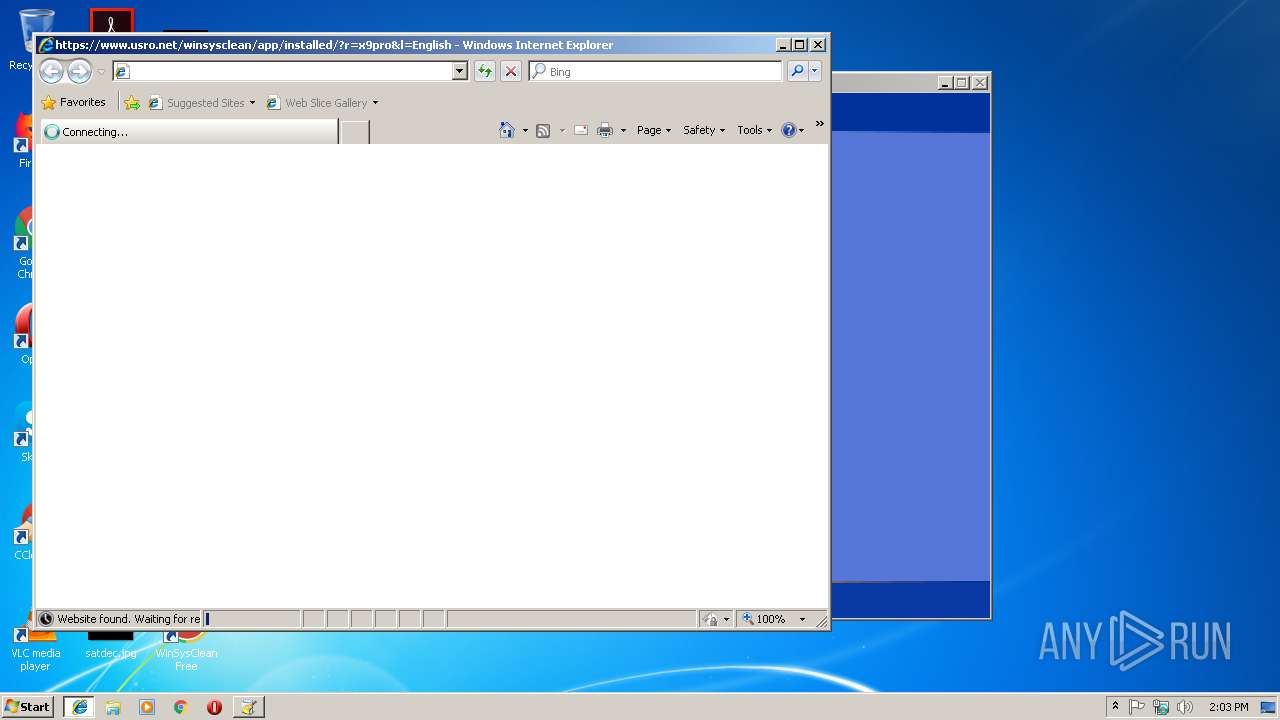Click the Stop loading icon
1280x720 pixels.
point(510,71)
